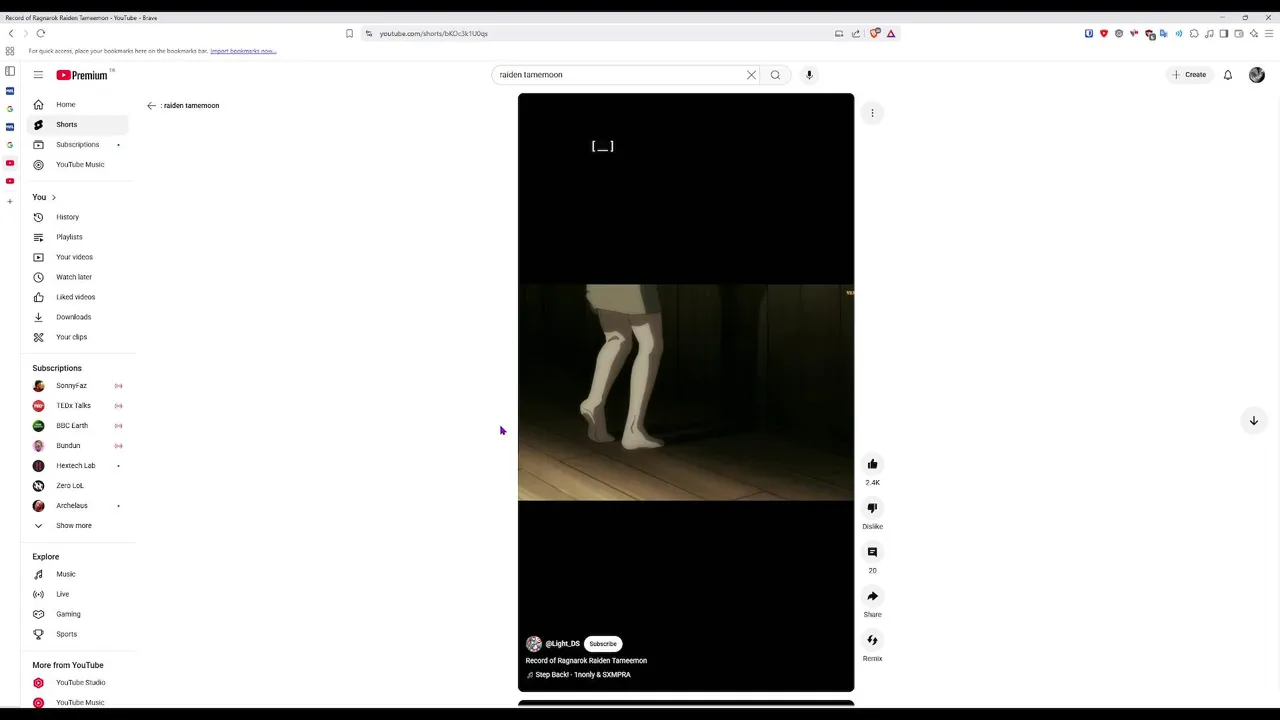The height and width of the screenshot is (720, 1280).
Task: Open Live in Explore
Action: click(x=78, y=594)
